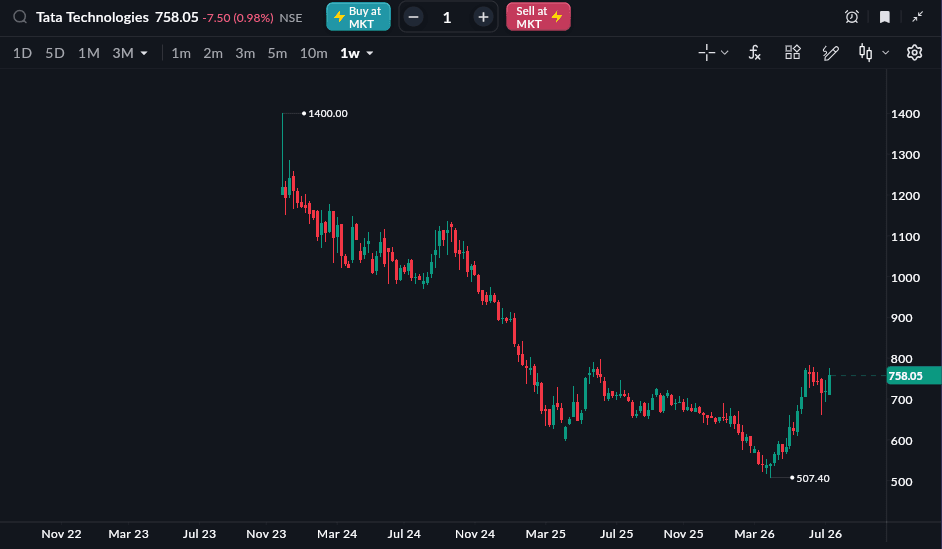The image size is (942, 549).
Task: Switch to 2m candle interval
Action: [213, 53]
